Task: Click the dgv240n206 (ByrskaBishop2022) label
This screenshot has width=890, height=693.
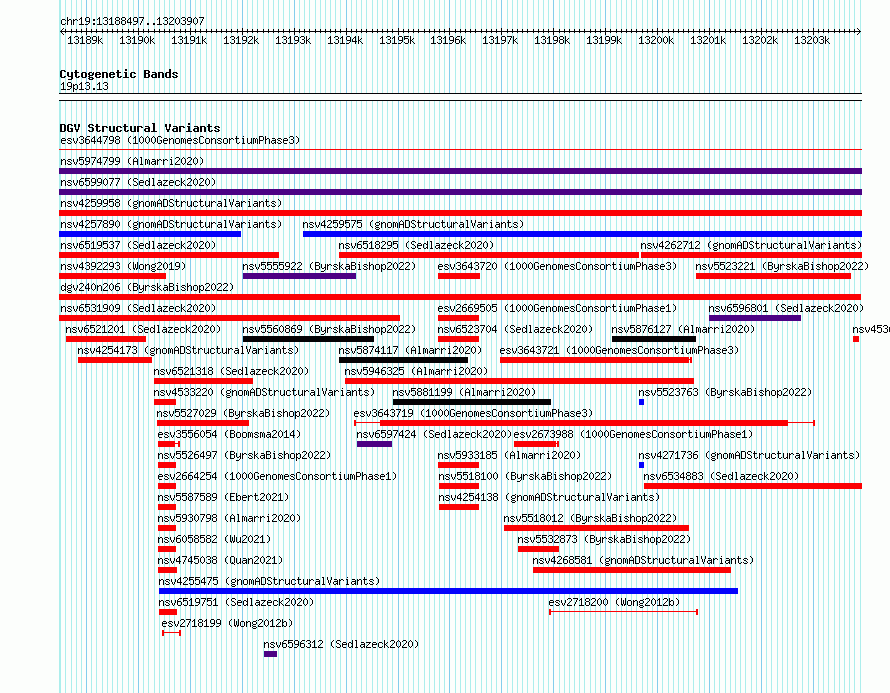Action: 147,287
